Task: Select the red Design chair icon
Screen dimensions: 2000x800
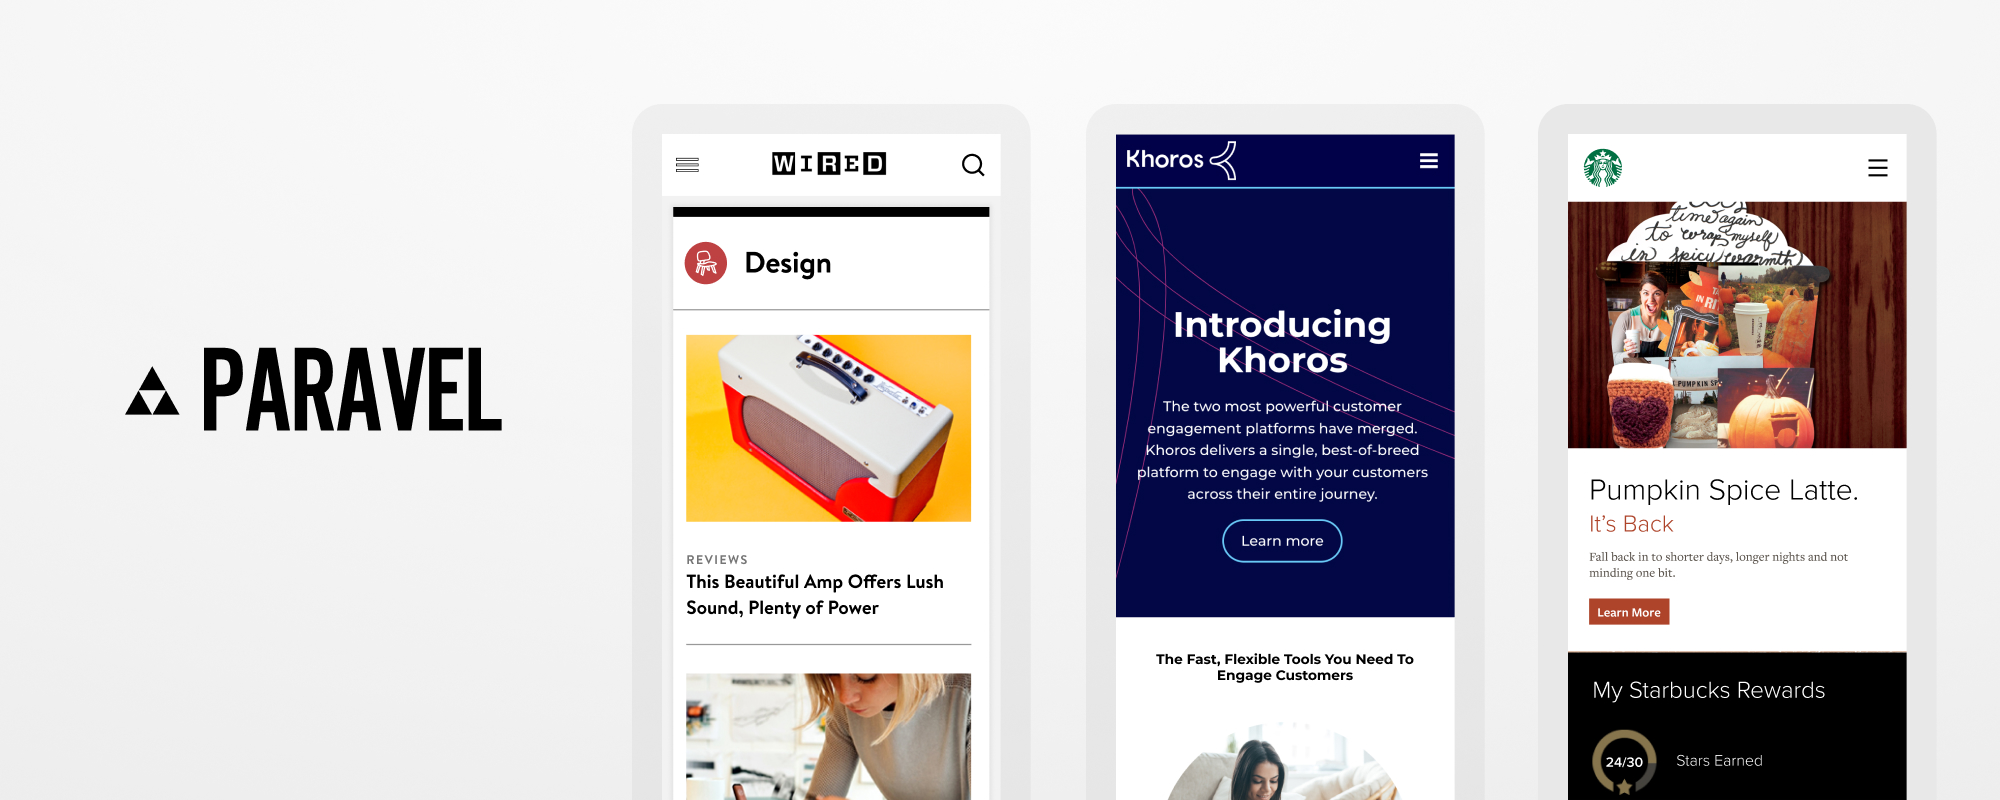Action: click(706, 263)
